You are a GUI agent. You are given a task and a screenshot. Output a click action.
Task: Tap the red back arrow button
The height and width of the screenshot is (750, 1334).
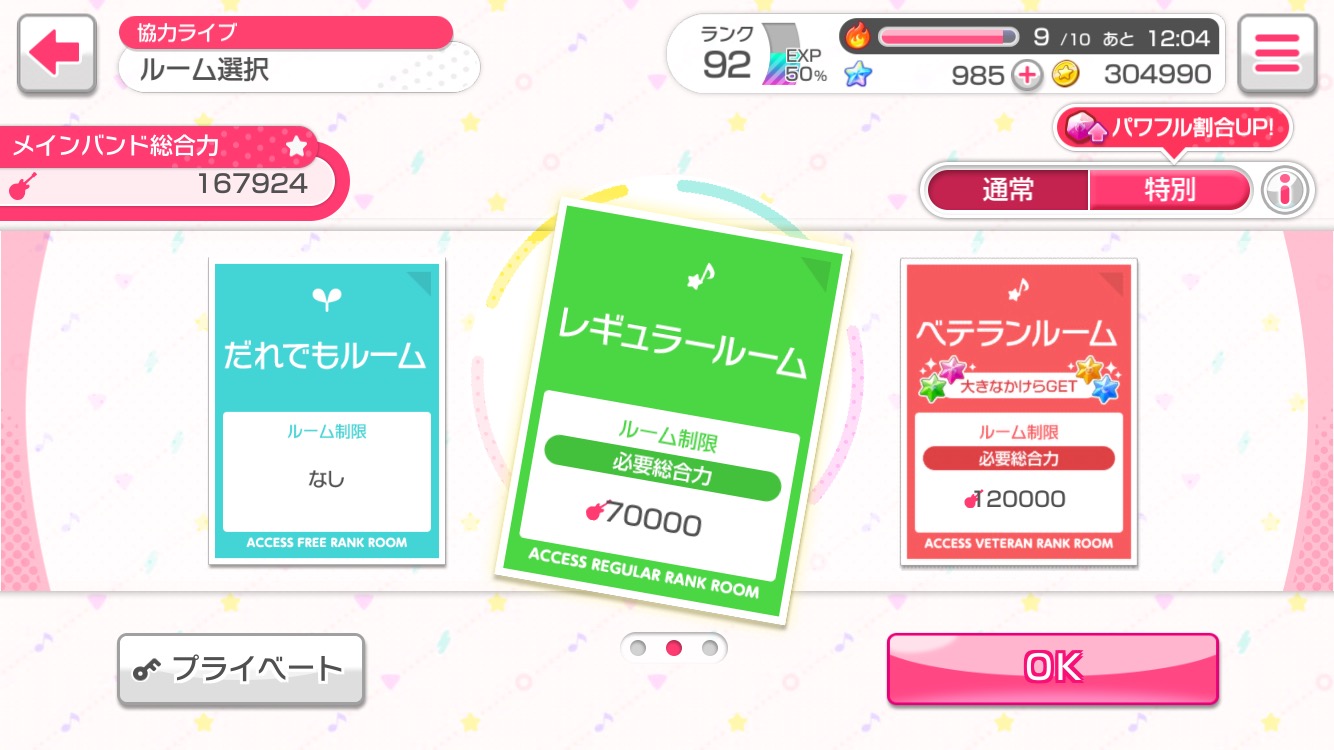56,54
